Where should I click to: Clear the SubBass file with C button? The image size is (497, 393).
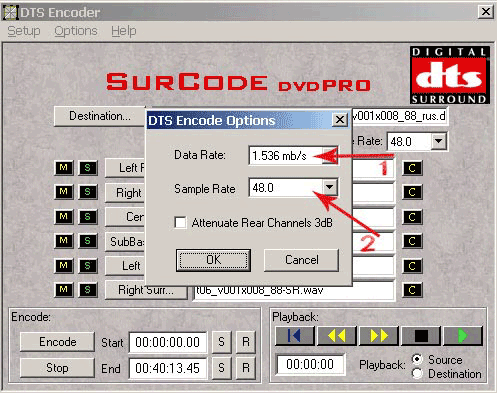[x=412, y=241]
